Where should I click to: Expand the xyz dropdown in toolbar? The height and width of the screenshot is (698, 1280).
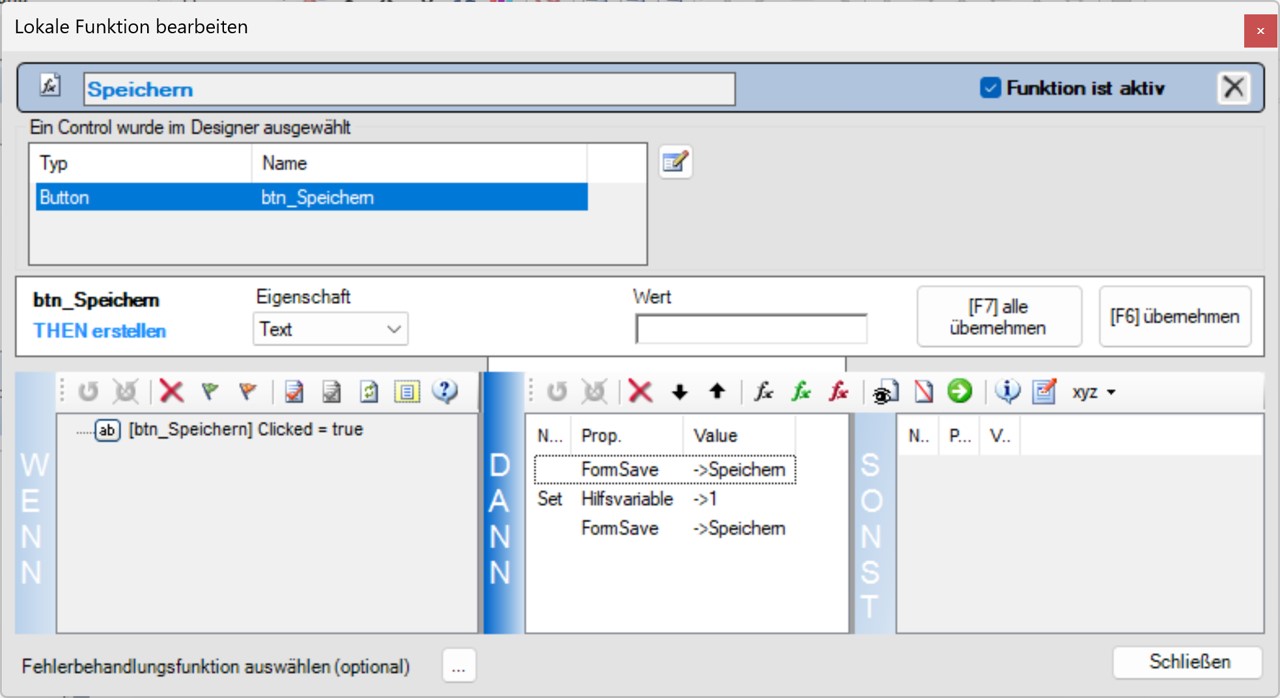click(1093, 392)
